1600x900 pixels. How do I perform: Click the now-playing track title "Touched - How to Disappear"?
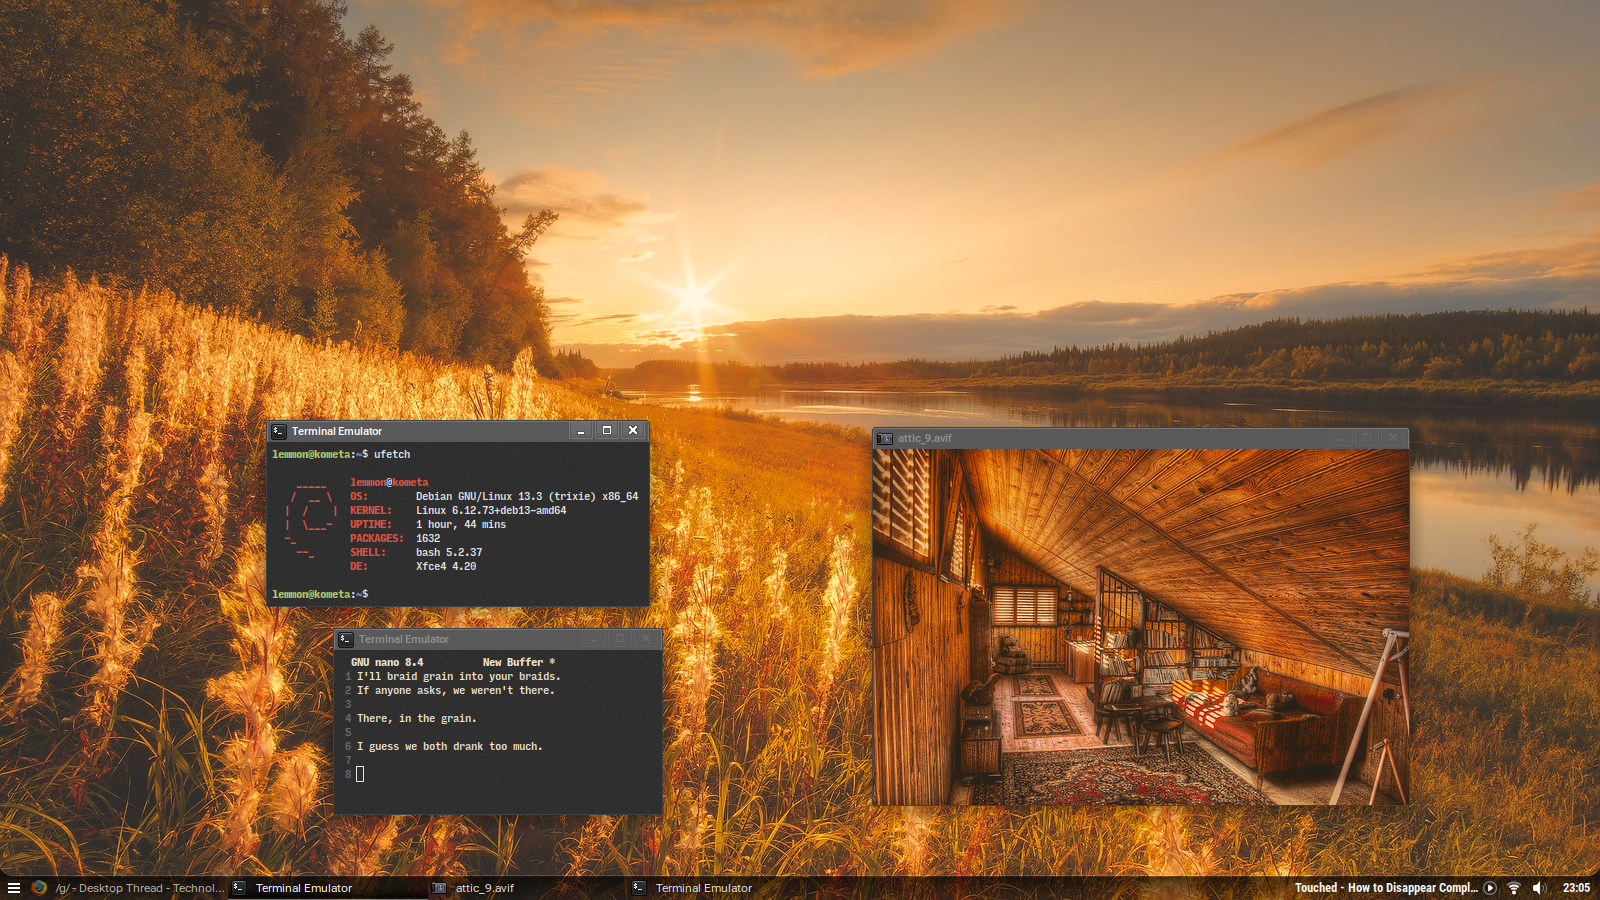pos(1386,888)
